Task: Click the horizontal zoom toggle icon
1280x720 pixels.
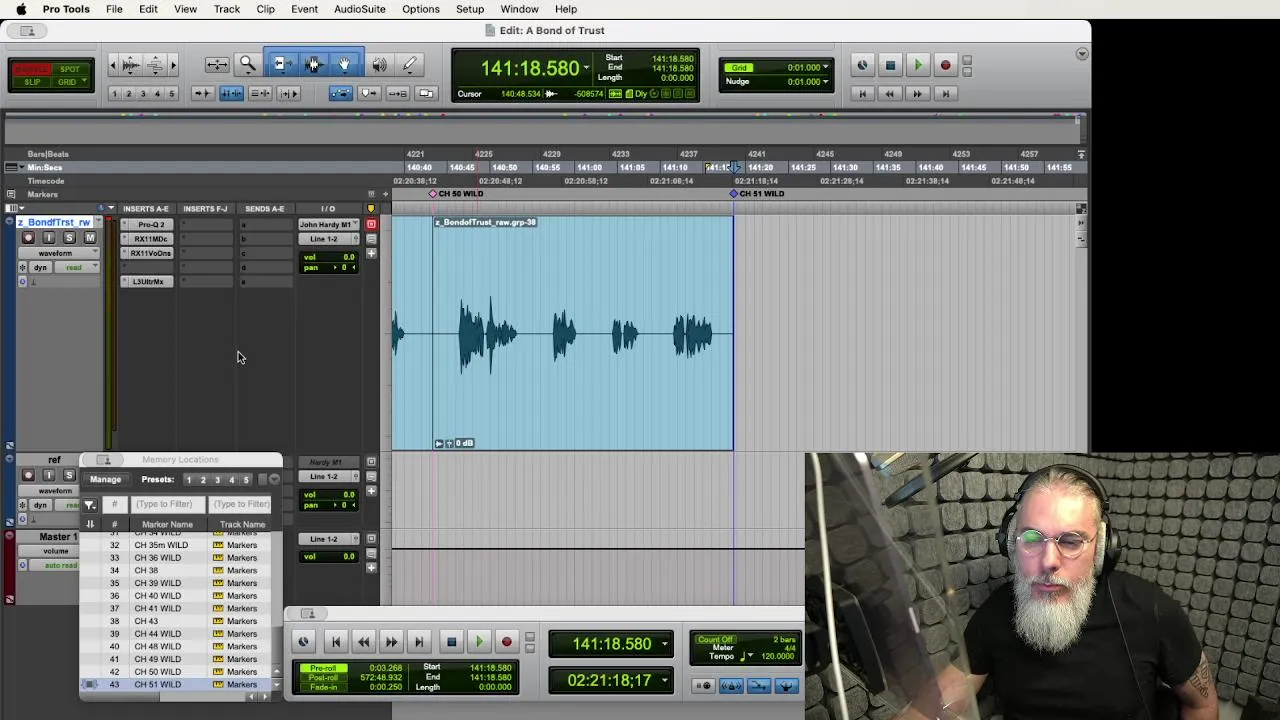Action: (217, 65)
